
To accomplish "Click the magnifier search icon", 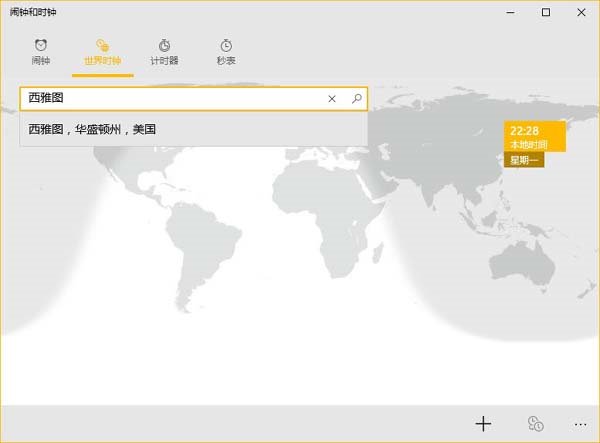I will click(x=356, y=99).
